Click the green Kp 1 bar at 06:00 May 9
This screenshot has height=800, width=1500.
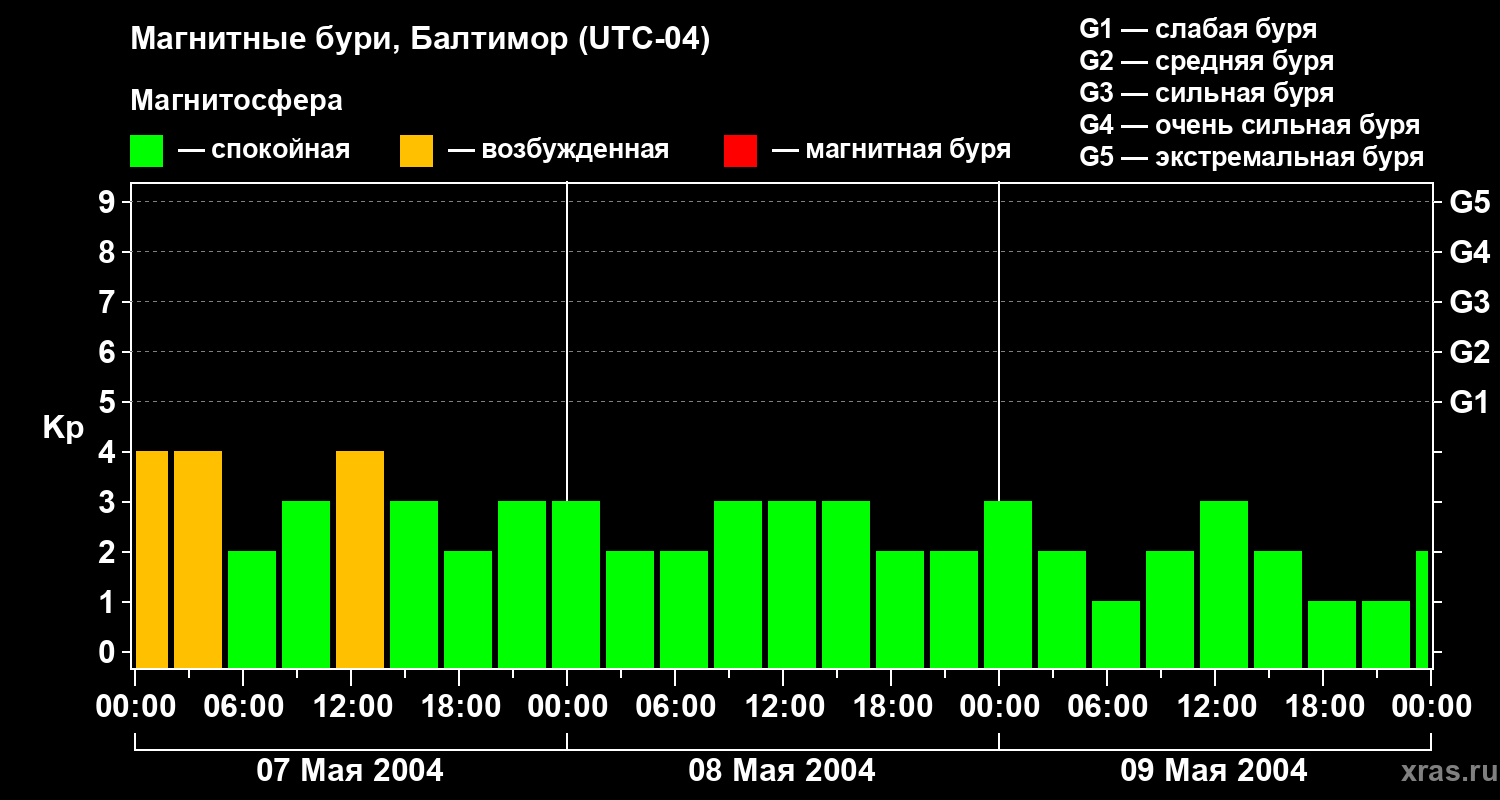click(x=1116, y=634)
